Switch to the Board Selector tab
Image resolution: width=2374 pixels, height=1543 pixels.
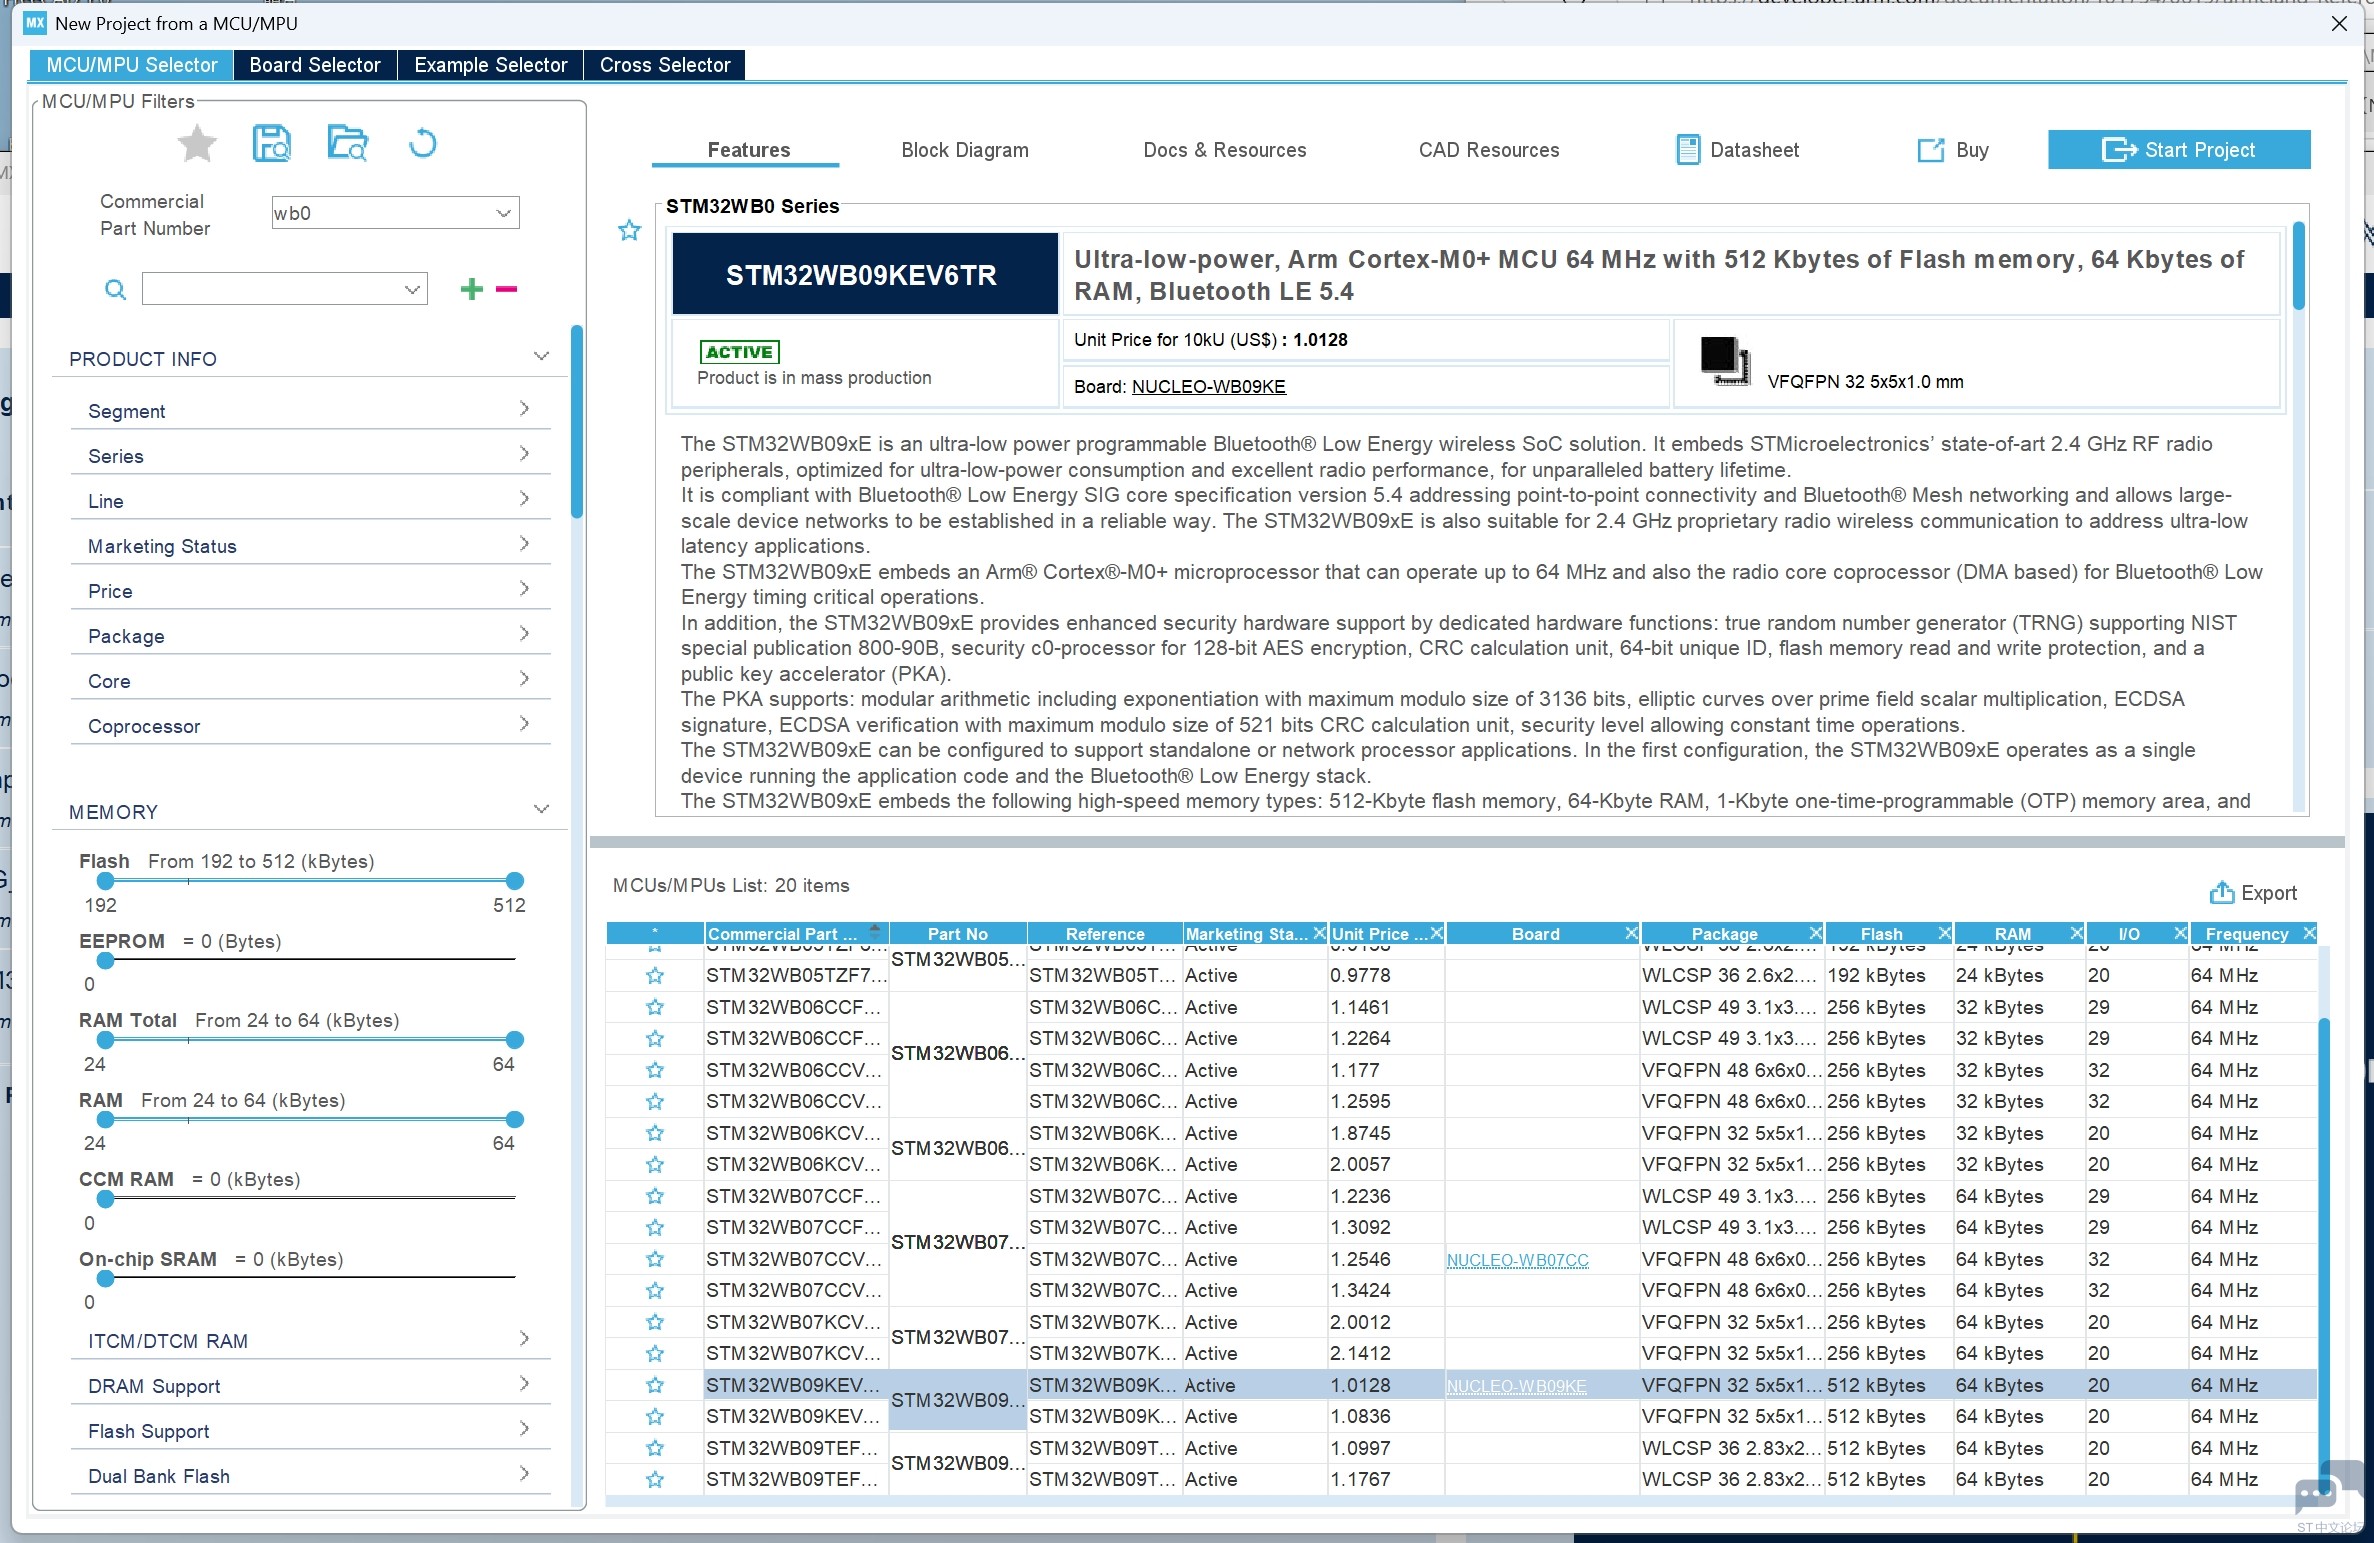click(x=315, y=65)
